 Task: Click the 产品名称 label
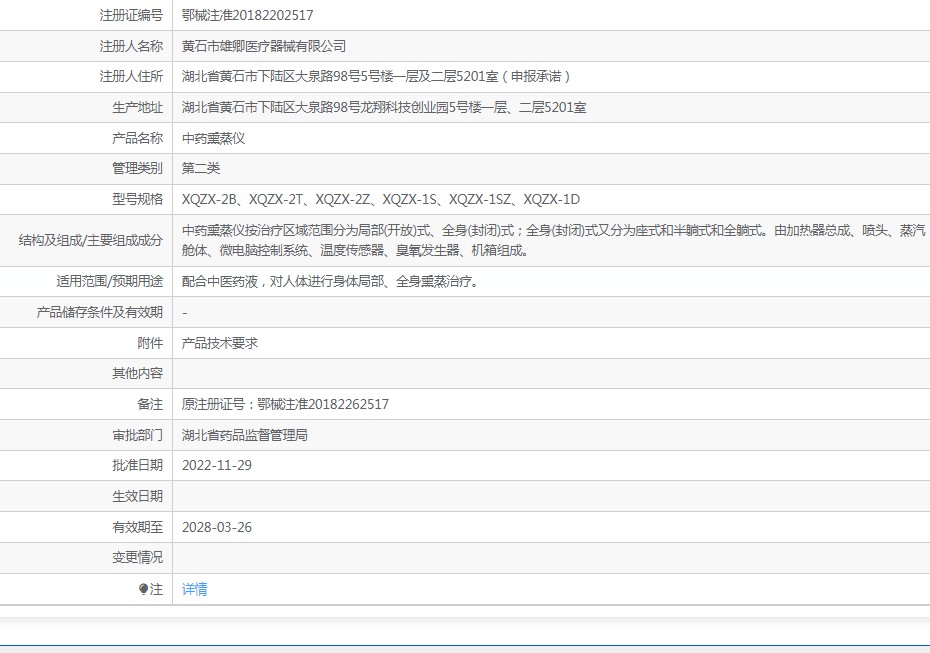coord(138,138)
